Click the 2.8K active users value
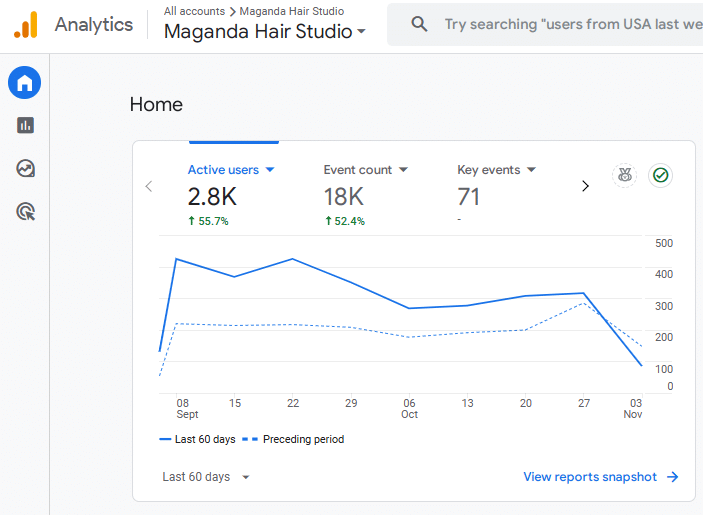 pos(212,197)
